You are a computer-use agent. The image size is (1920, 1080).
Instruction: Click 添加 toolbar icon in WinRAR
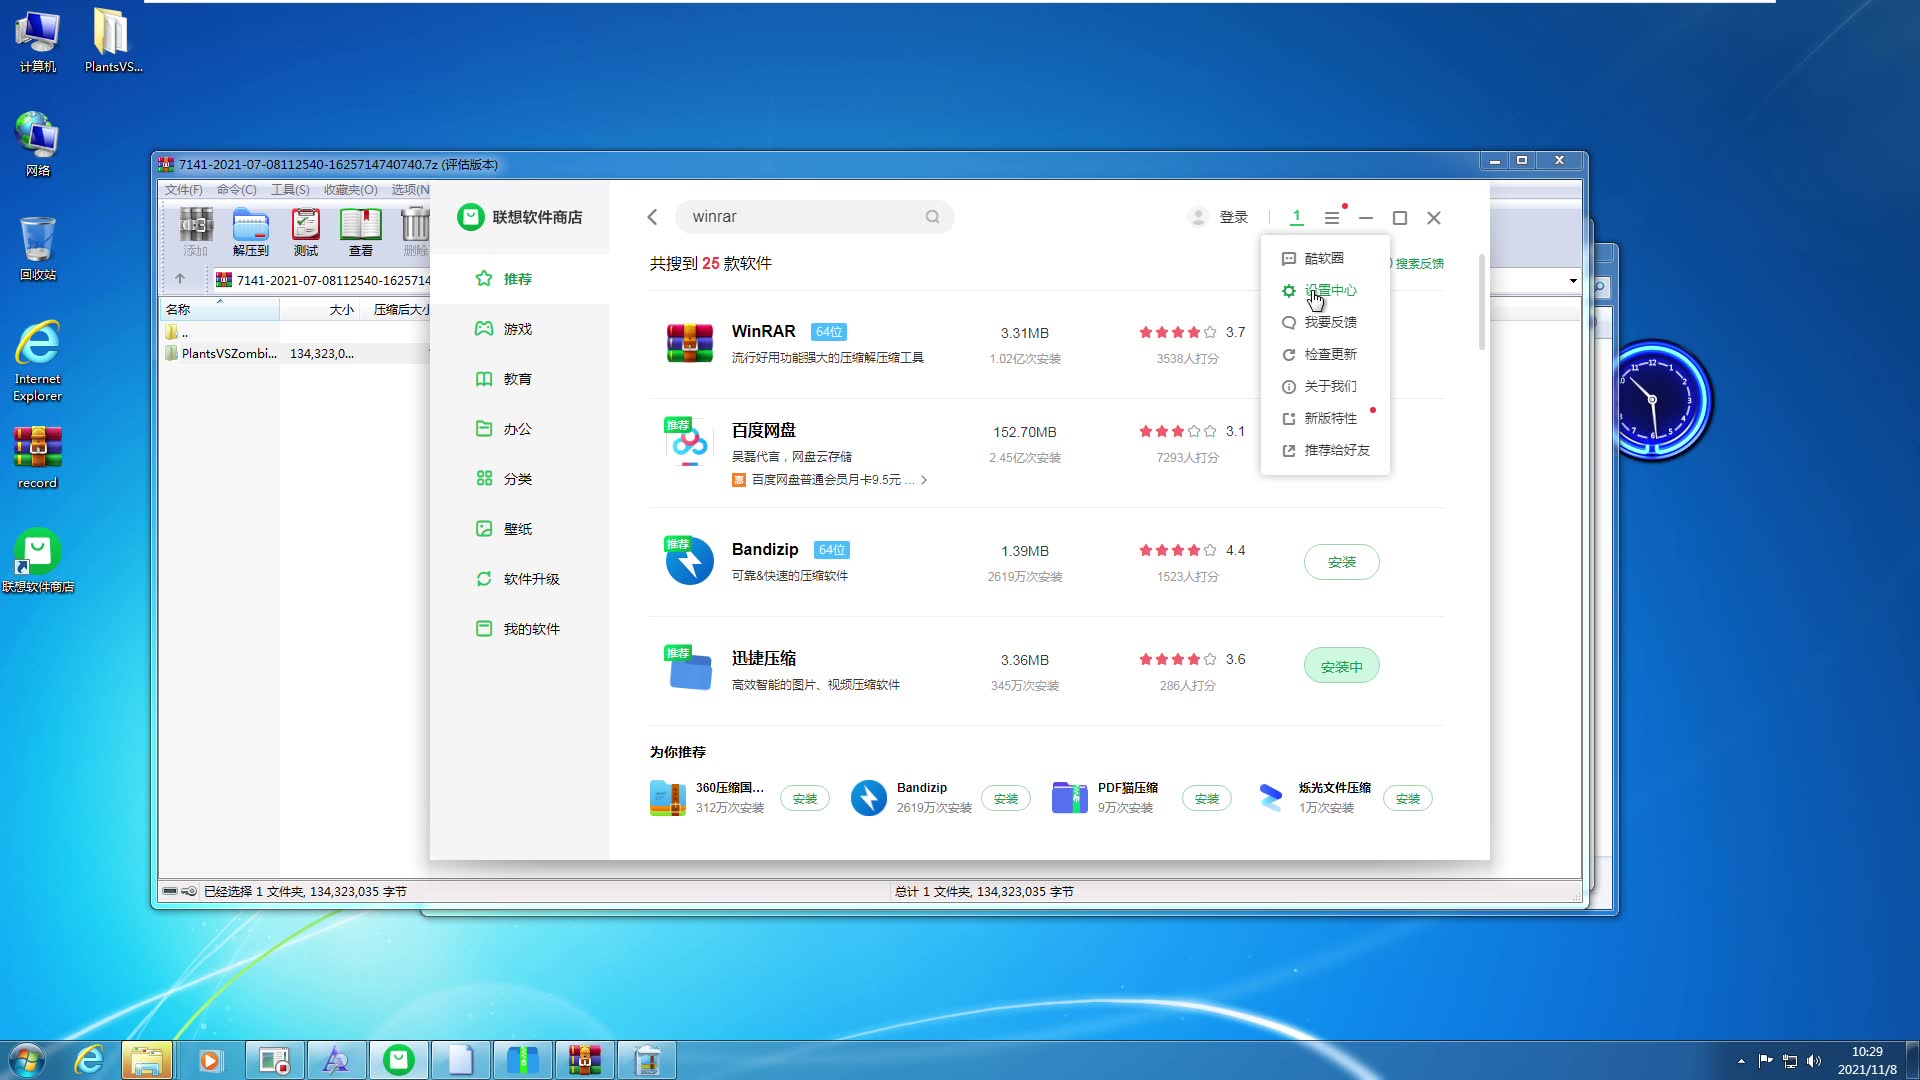(x=196, y=232)
